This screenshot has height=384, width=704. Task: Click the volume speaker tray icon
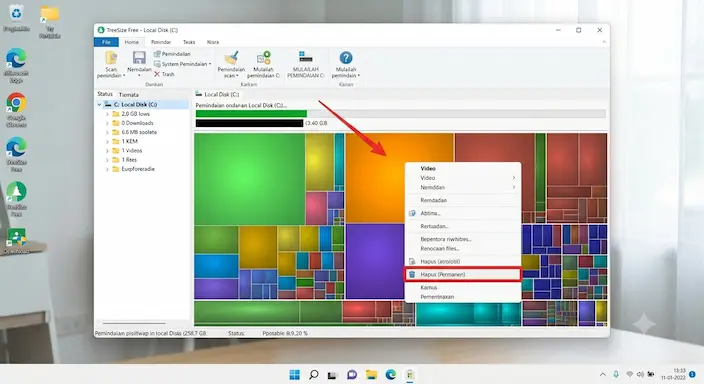click(640, 375)
